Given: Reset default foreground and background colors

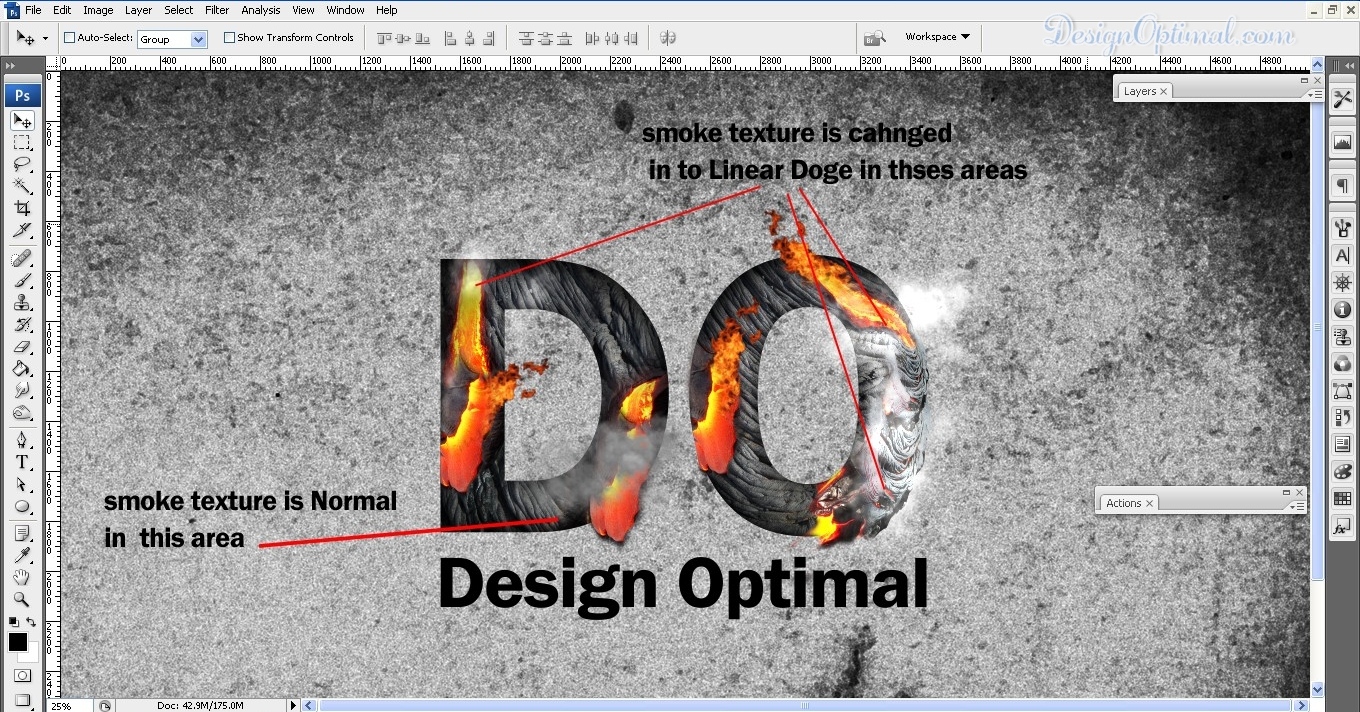Looking at the screenshot, I should [13, 622].
